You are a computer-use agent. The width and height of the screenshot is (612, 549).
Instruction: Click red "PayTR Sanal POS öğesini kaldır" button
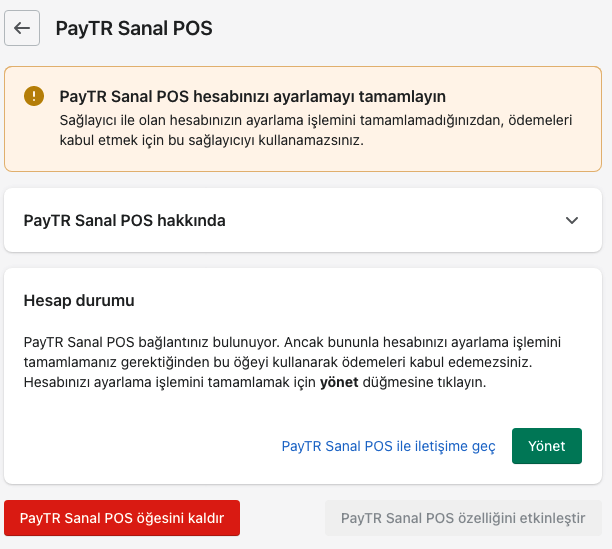[122, 518]
